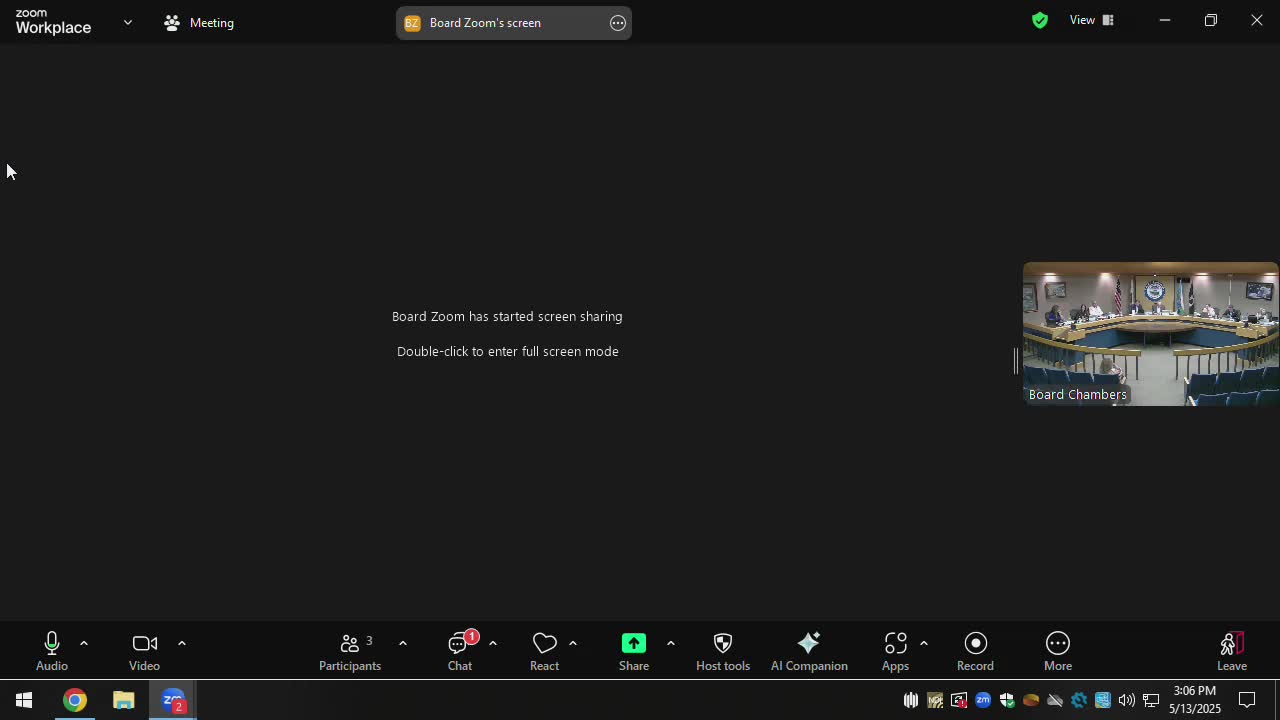This screenshot has width=1280, height=720.
Task: Open the View layout menu
Action: tap(1091, 20)
